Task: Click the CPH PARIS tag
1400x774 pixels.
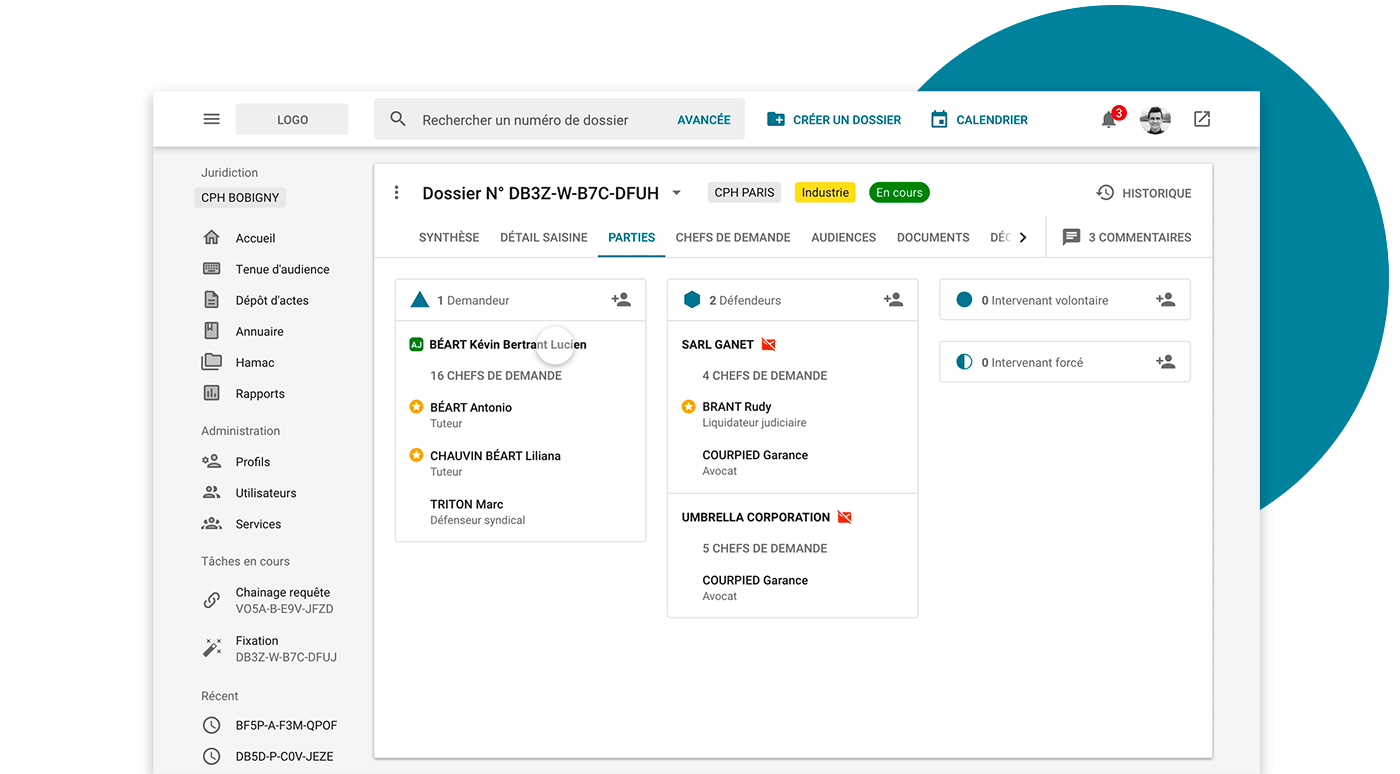Action: pyautogui.click(x=744, y=192)
